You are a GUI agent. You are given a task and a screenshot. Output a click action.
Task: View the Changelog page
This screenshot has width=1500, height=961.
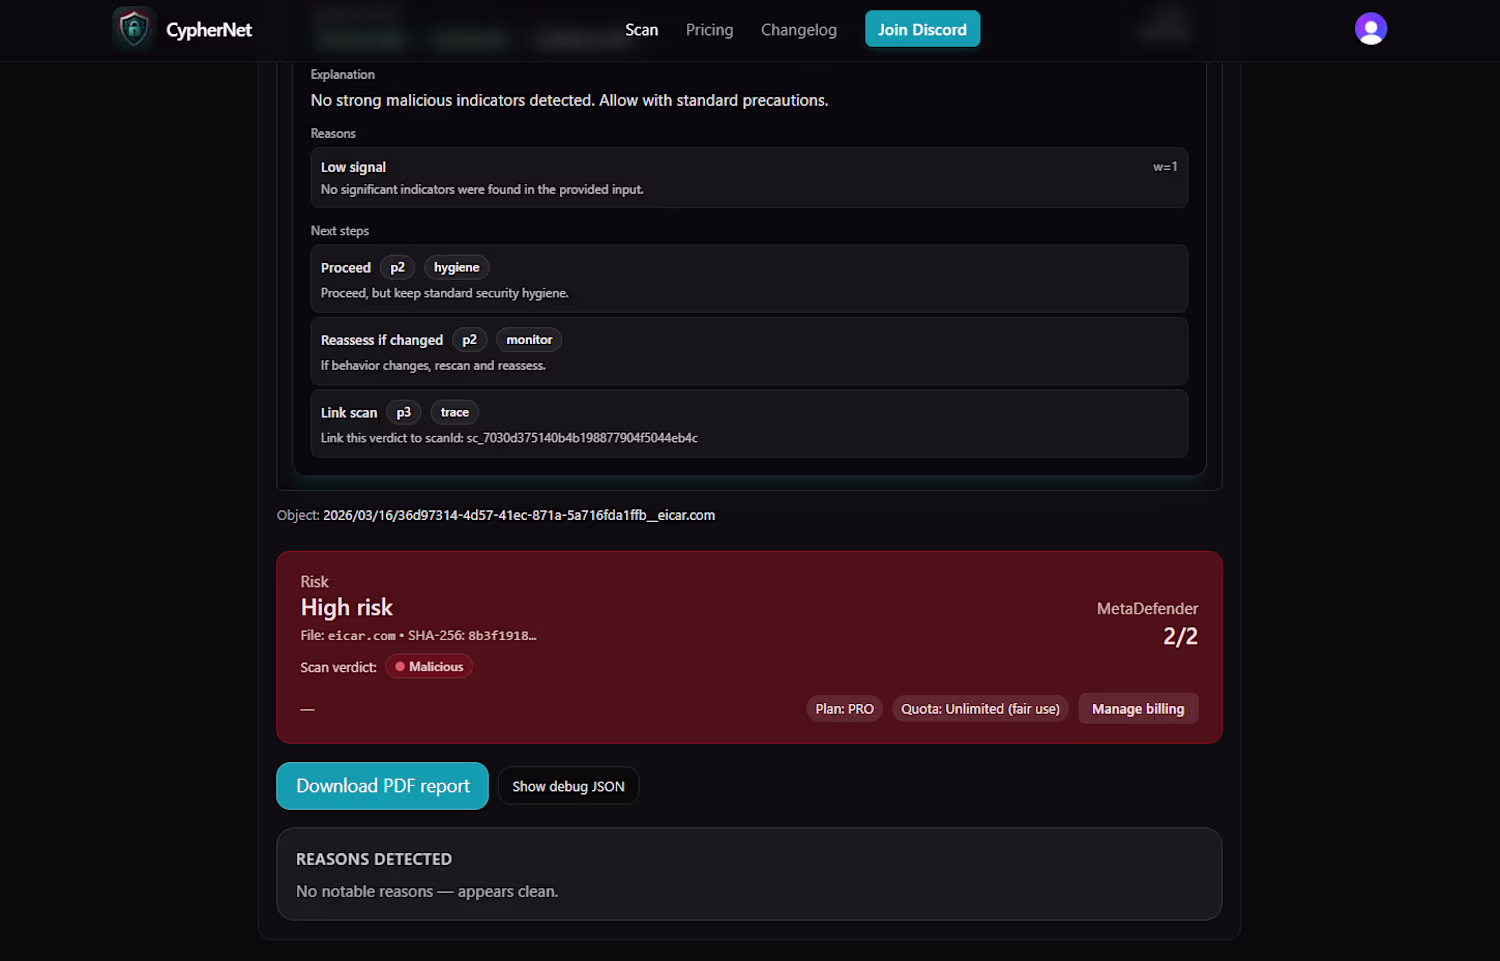pyautogui.click(x=798, y=30)
